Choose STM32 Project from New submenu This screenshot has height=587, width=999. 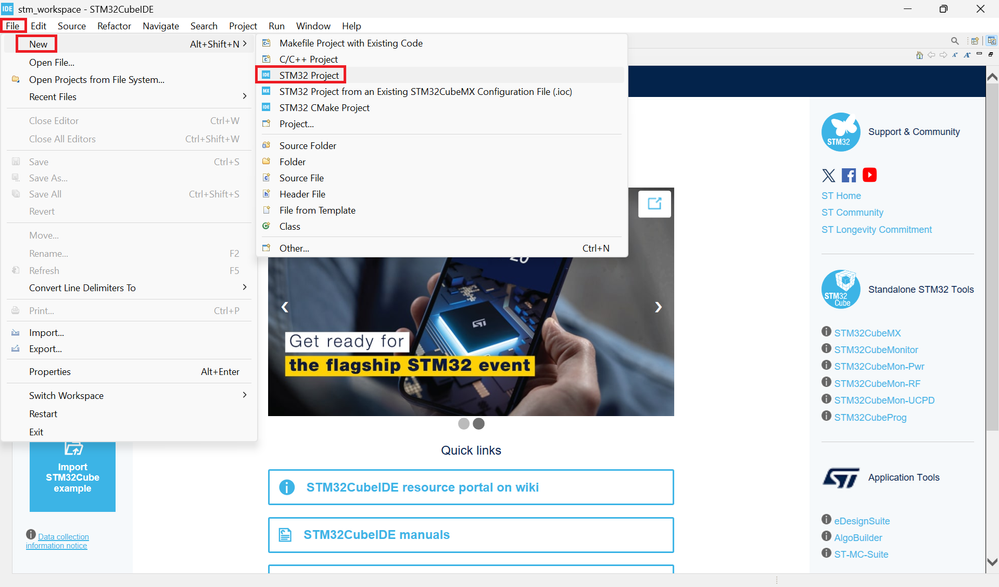[x=442, y=75]
